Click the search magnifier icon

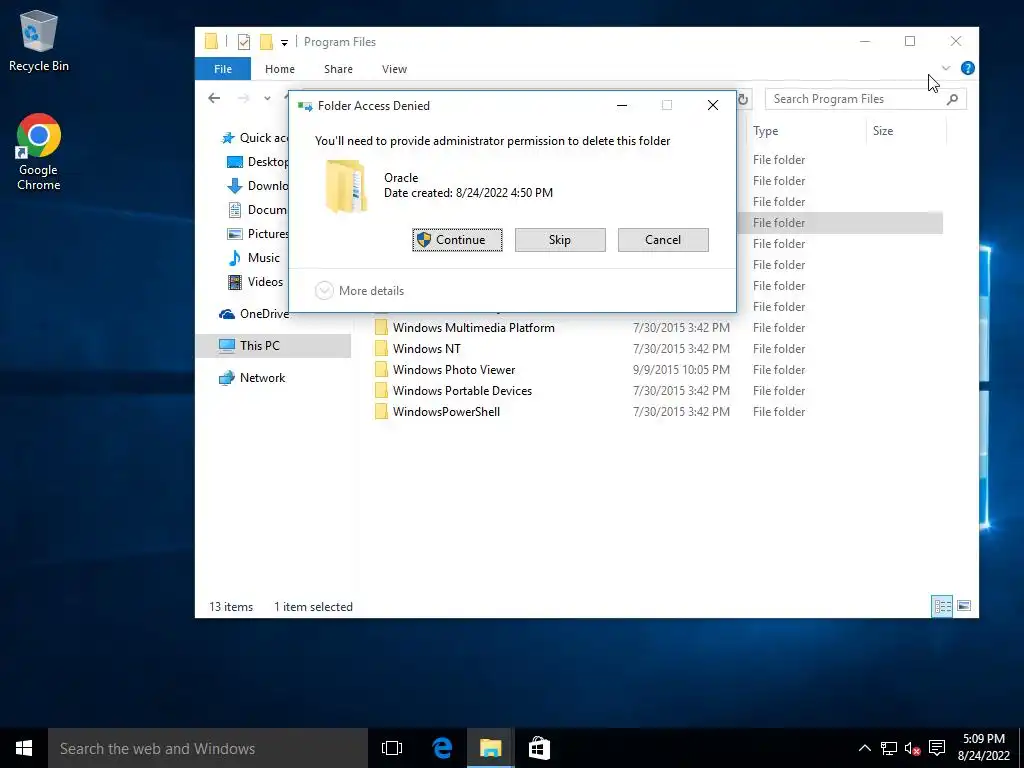953,99
